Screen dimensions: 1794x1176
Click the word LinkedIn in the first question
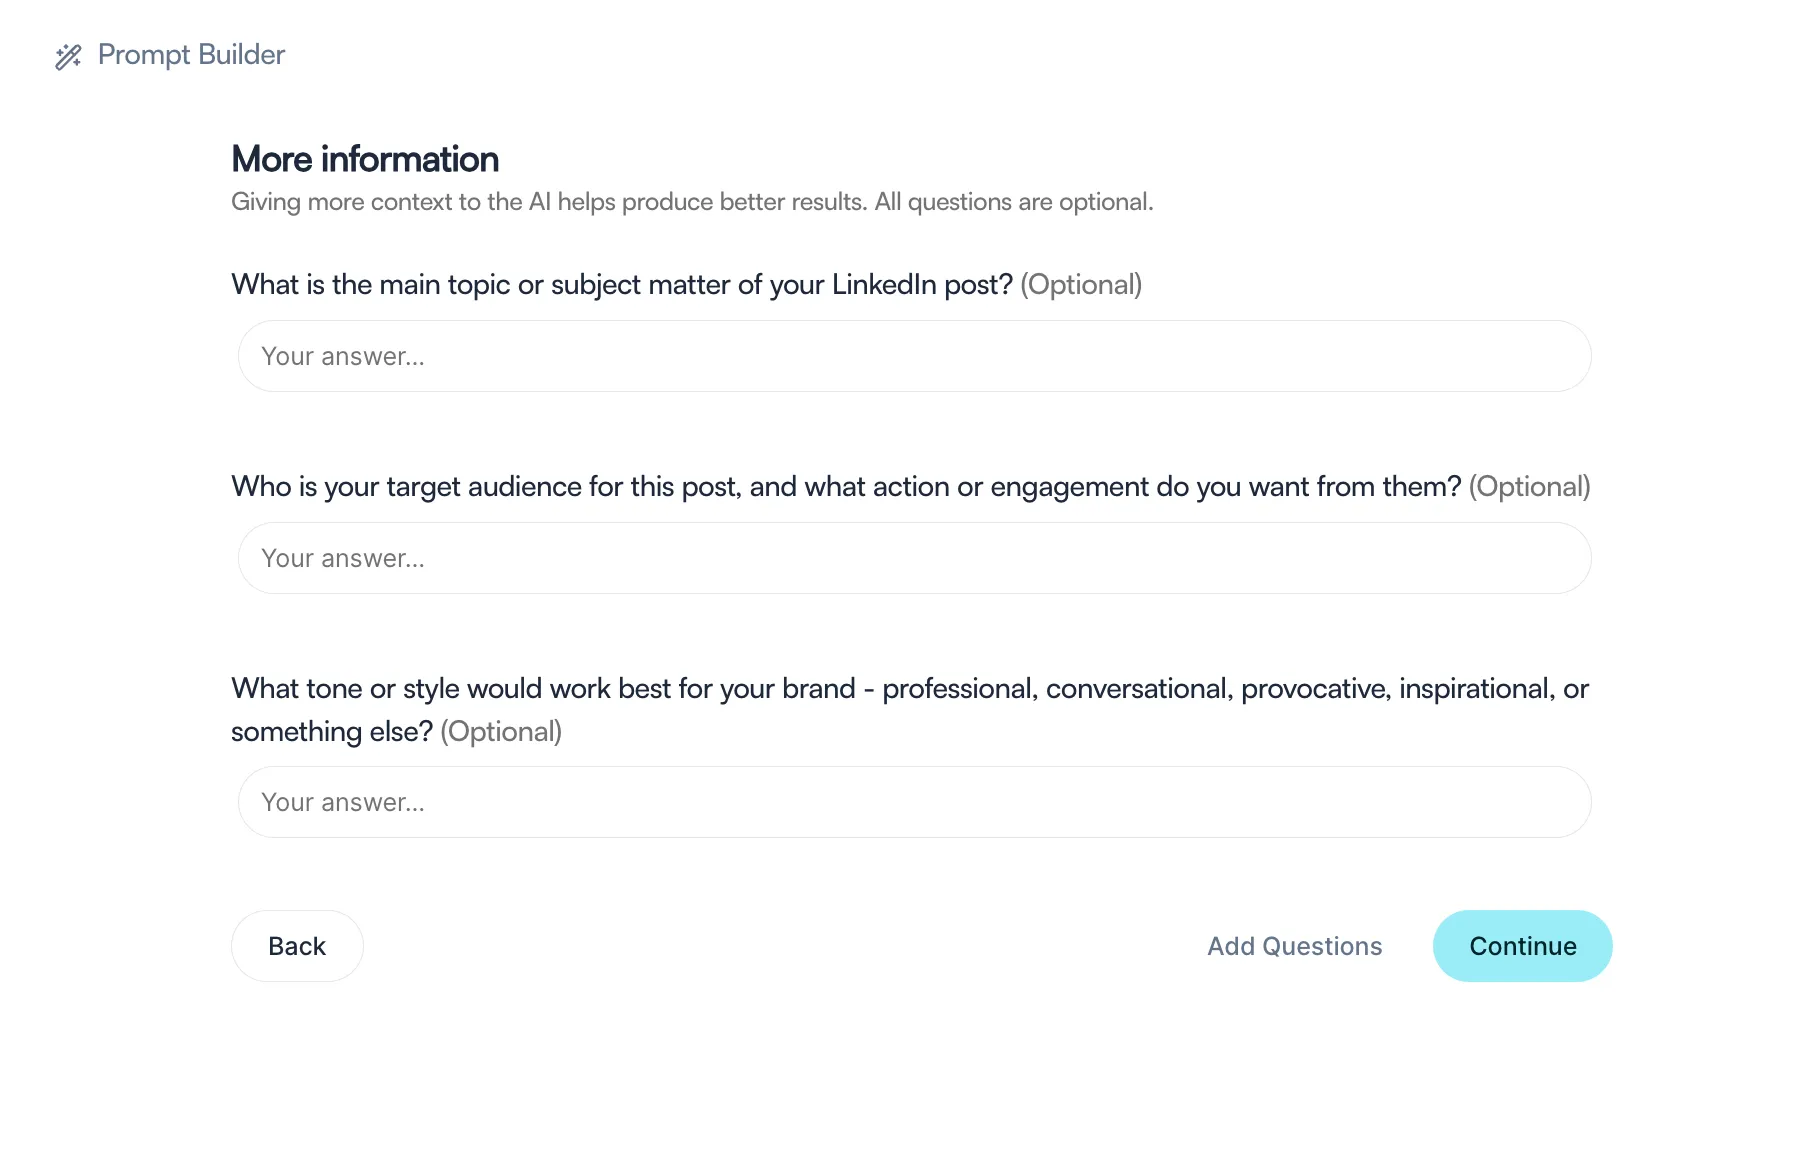pos(884,285)
